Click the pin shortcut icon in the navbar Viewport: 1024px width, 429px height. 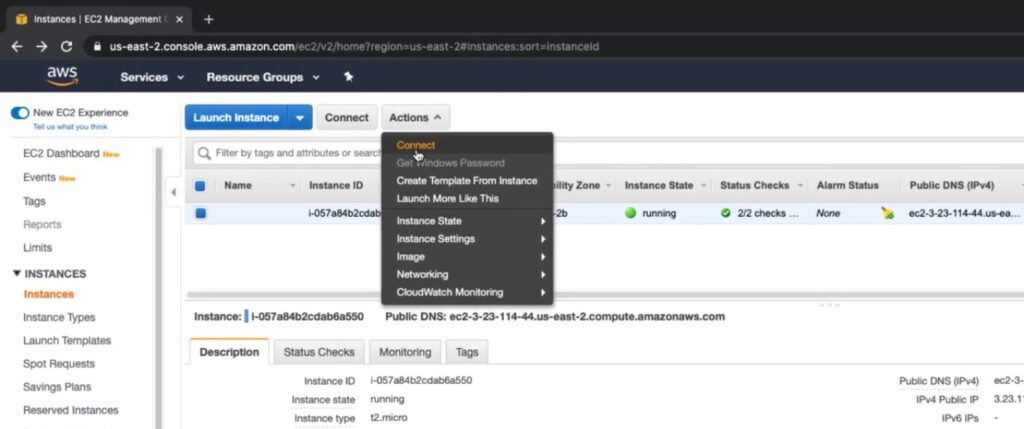(349, 76)
